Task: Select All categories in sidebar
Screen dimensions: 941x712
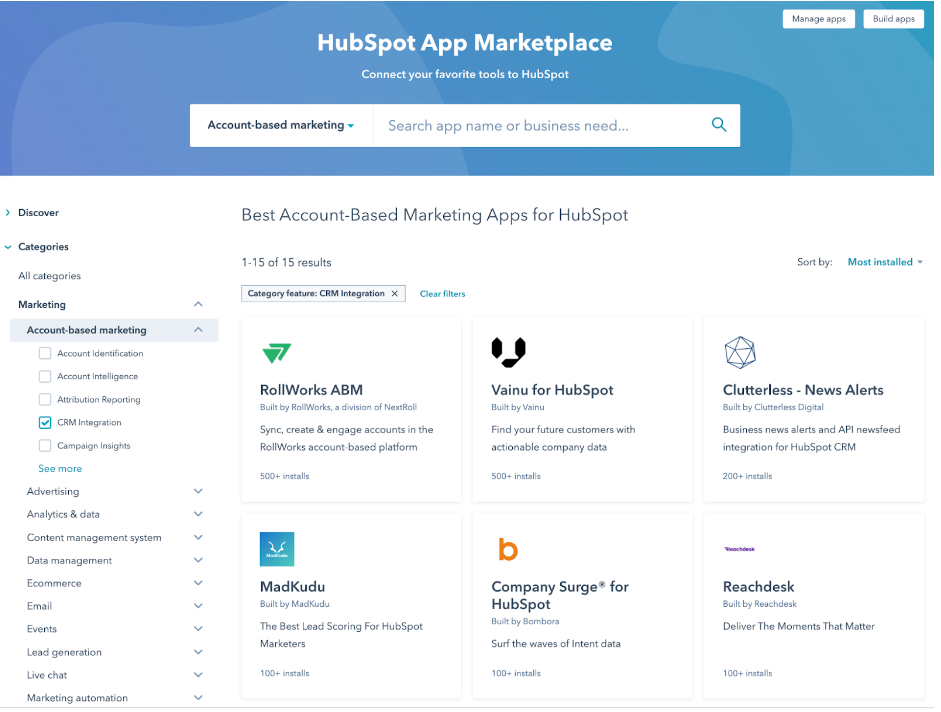Action: [49, 276]
